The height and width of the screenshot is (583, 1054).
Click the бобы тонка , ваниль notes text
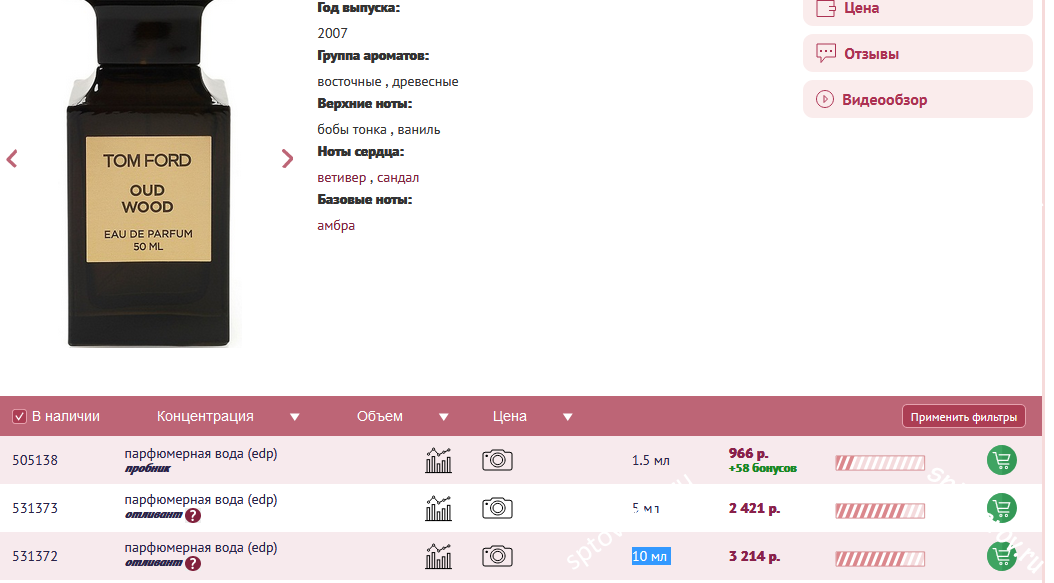(x=378, y=129)
